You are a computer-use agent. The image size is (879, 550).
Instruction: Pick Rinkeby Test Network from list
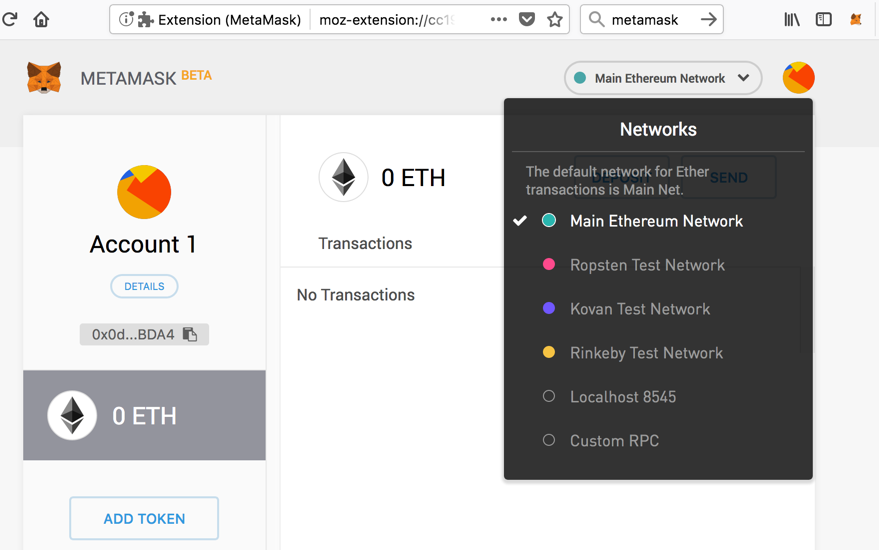pos(646,353)
